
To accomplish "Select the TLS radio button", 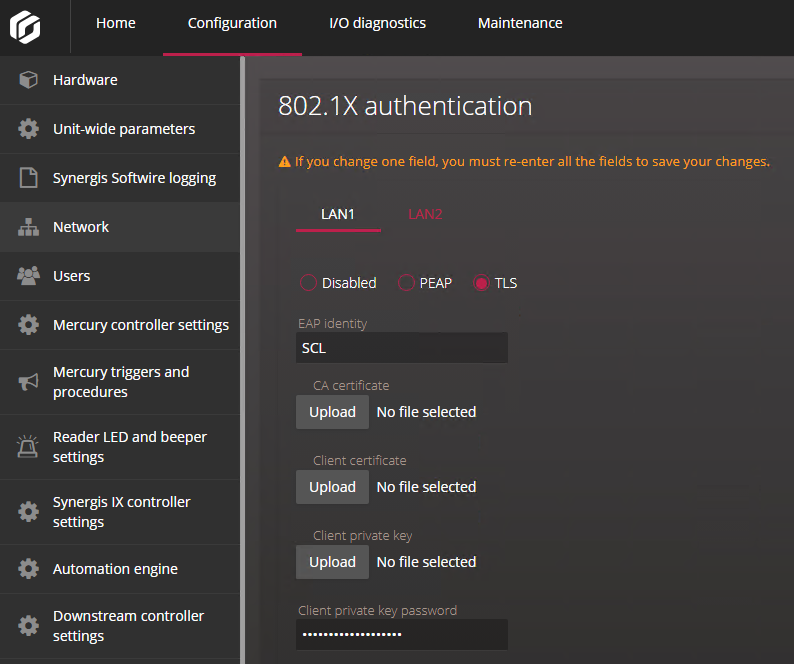I will pos(481,283).
